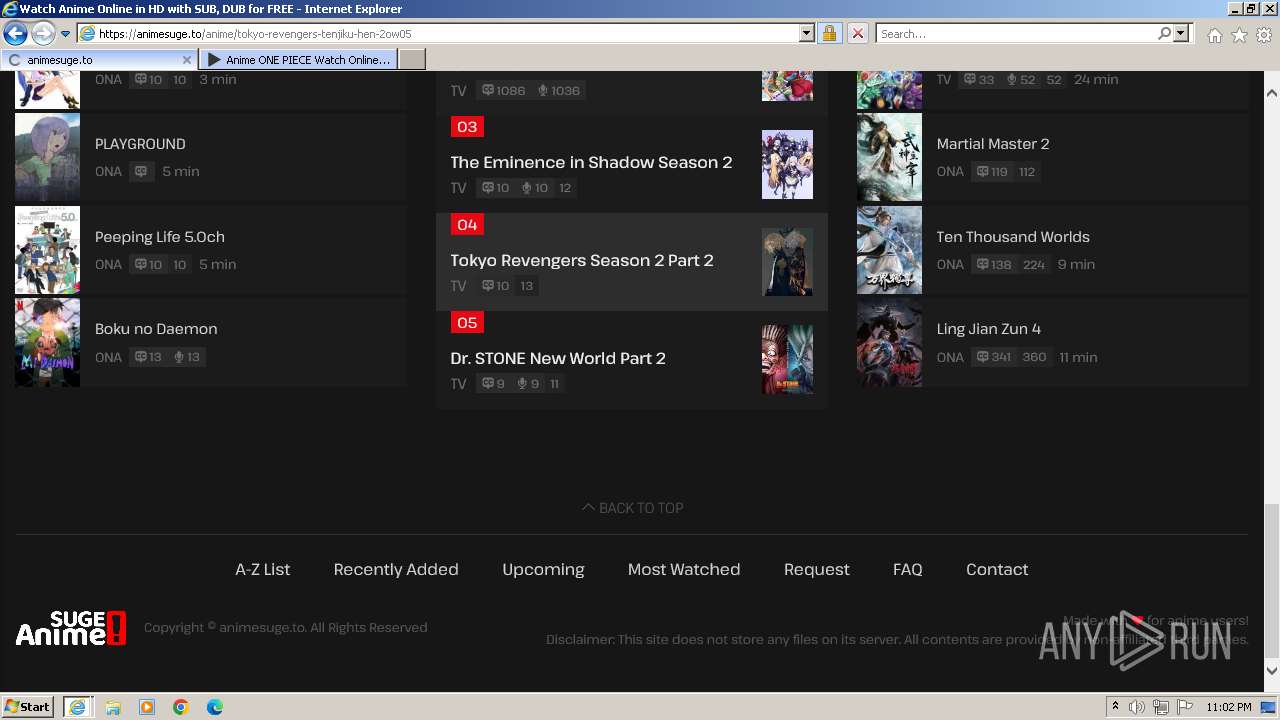Click Tokyo Revengers poster thumbnail
Screen dimensions: 1280x720
(x=787, y=262)
